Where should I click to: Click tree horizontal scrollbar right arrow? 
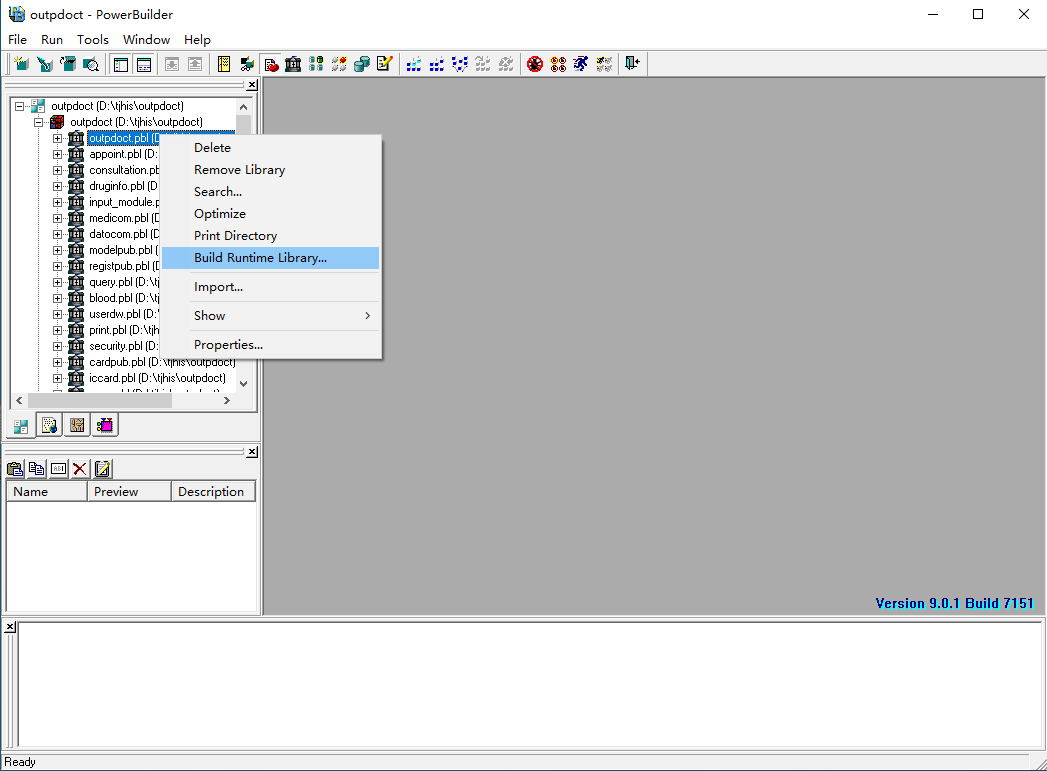(x=226, y=401)
